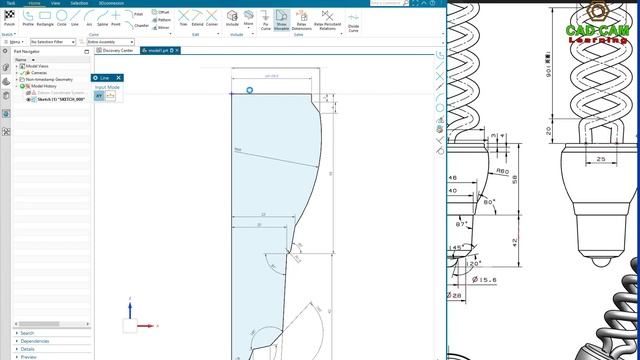
Task: Click Relax Dimensions
Action: tap(302, 20)
